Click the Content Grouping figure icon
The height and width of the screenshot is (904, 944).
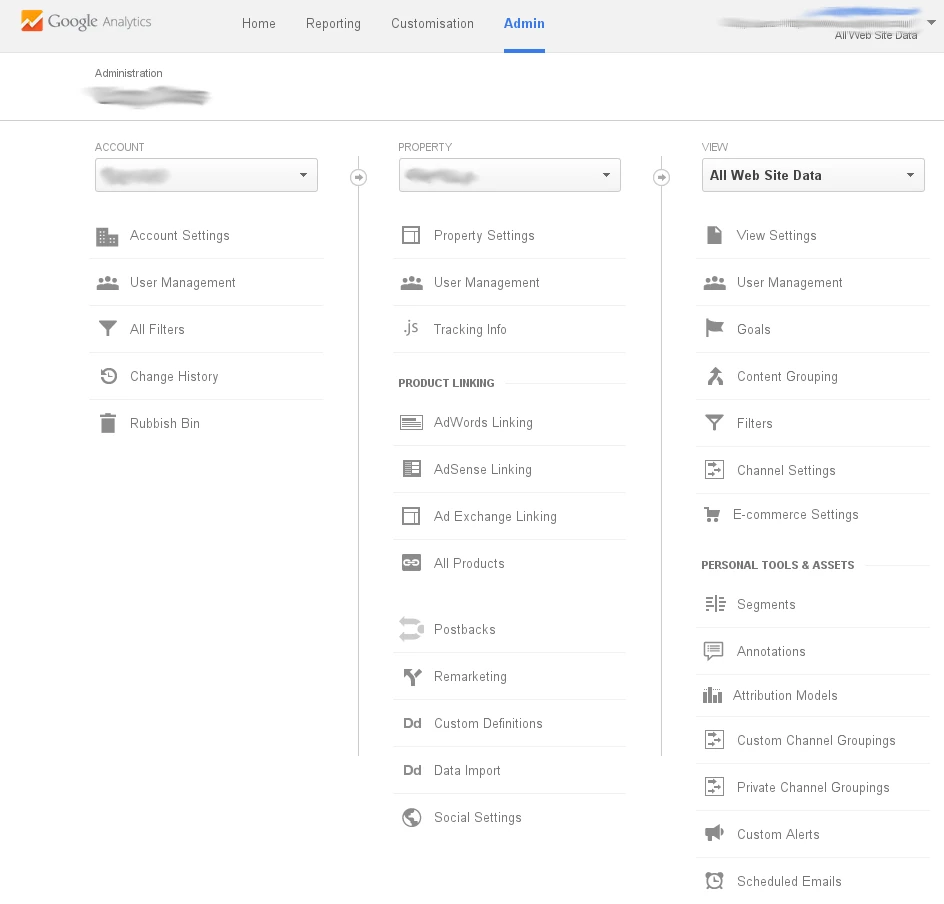point(715,376)
